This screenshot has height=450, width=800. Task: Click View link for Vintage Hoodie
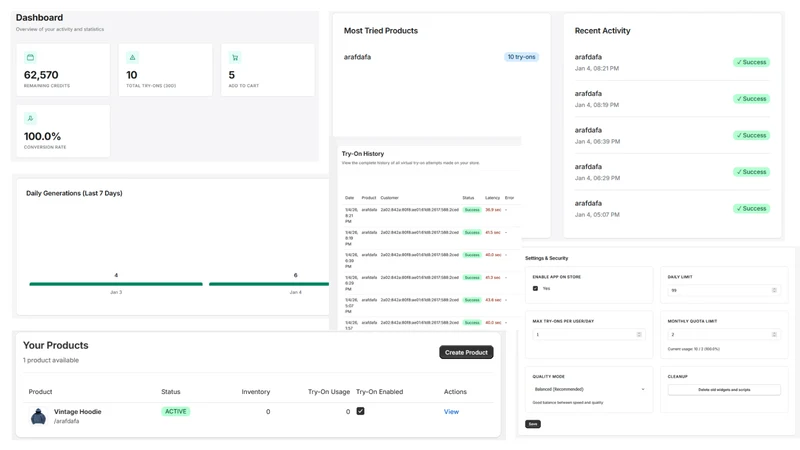[x=451, y=412]
